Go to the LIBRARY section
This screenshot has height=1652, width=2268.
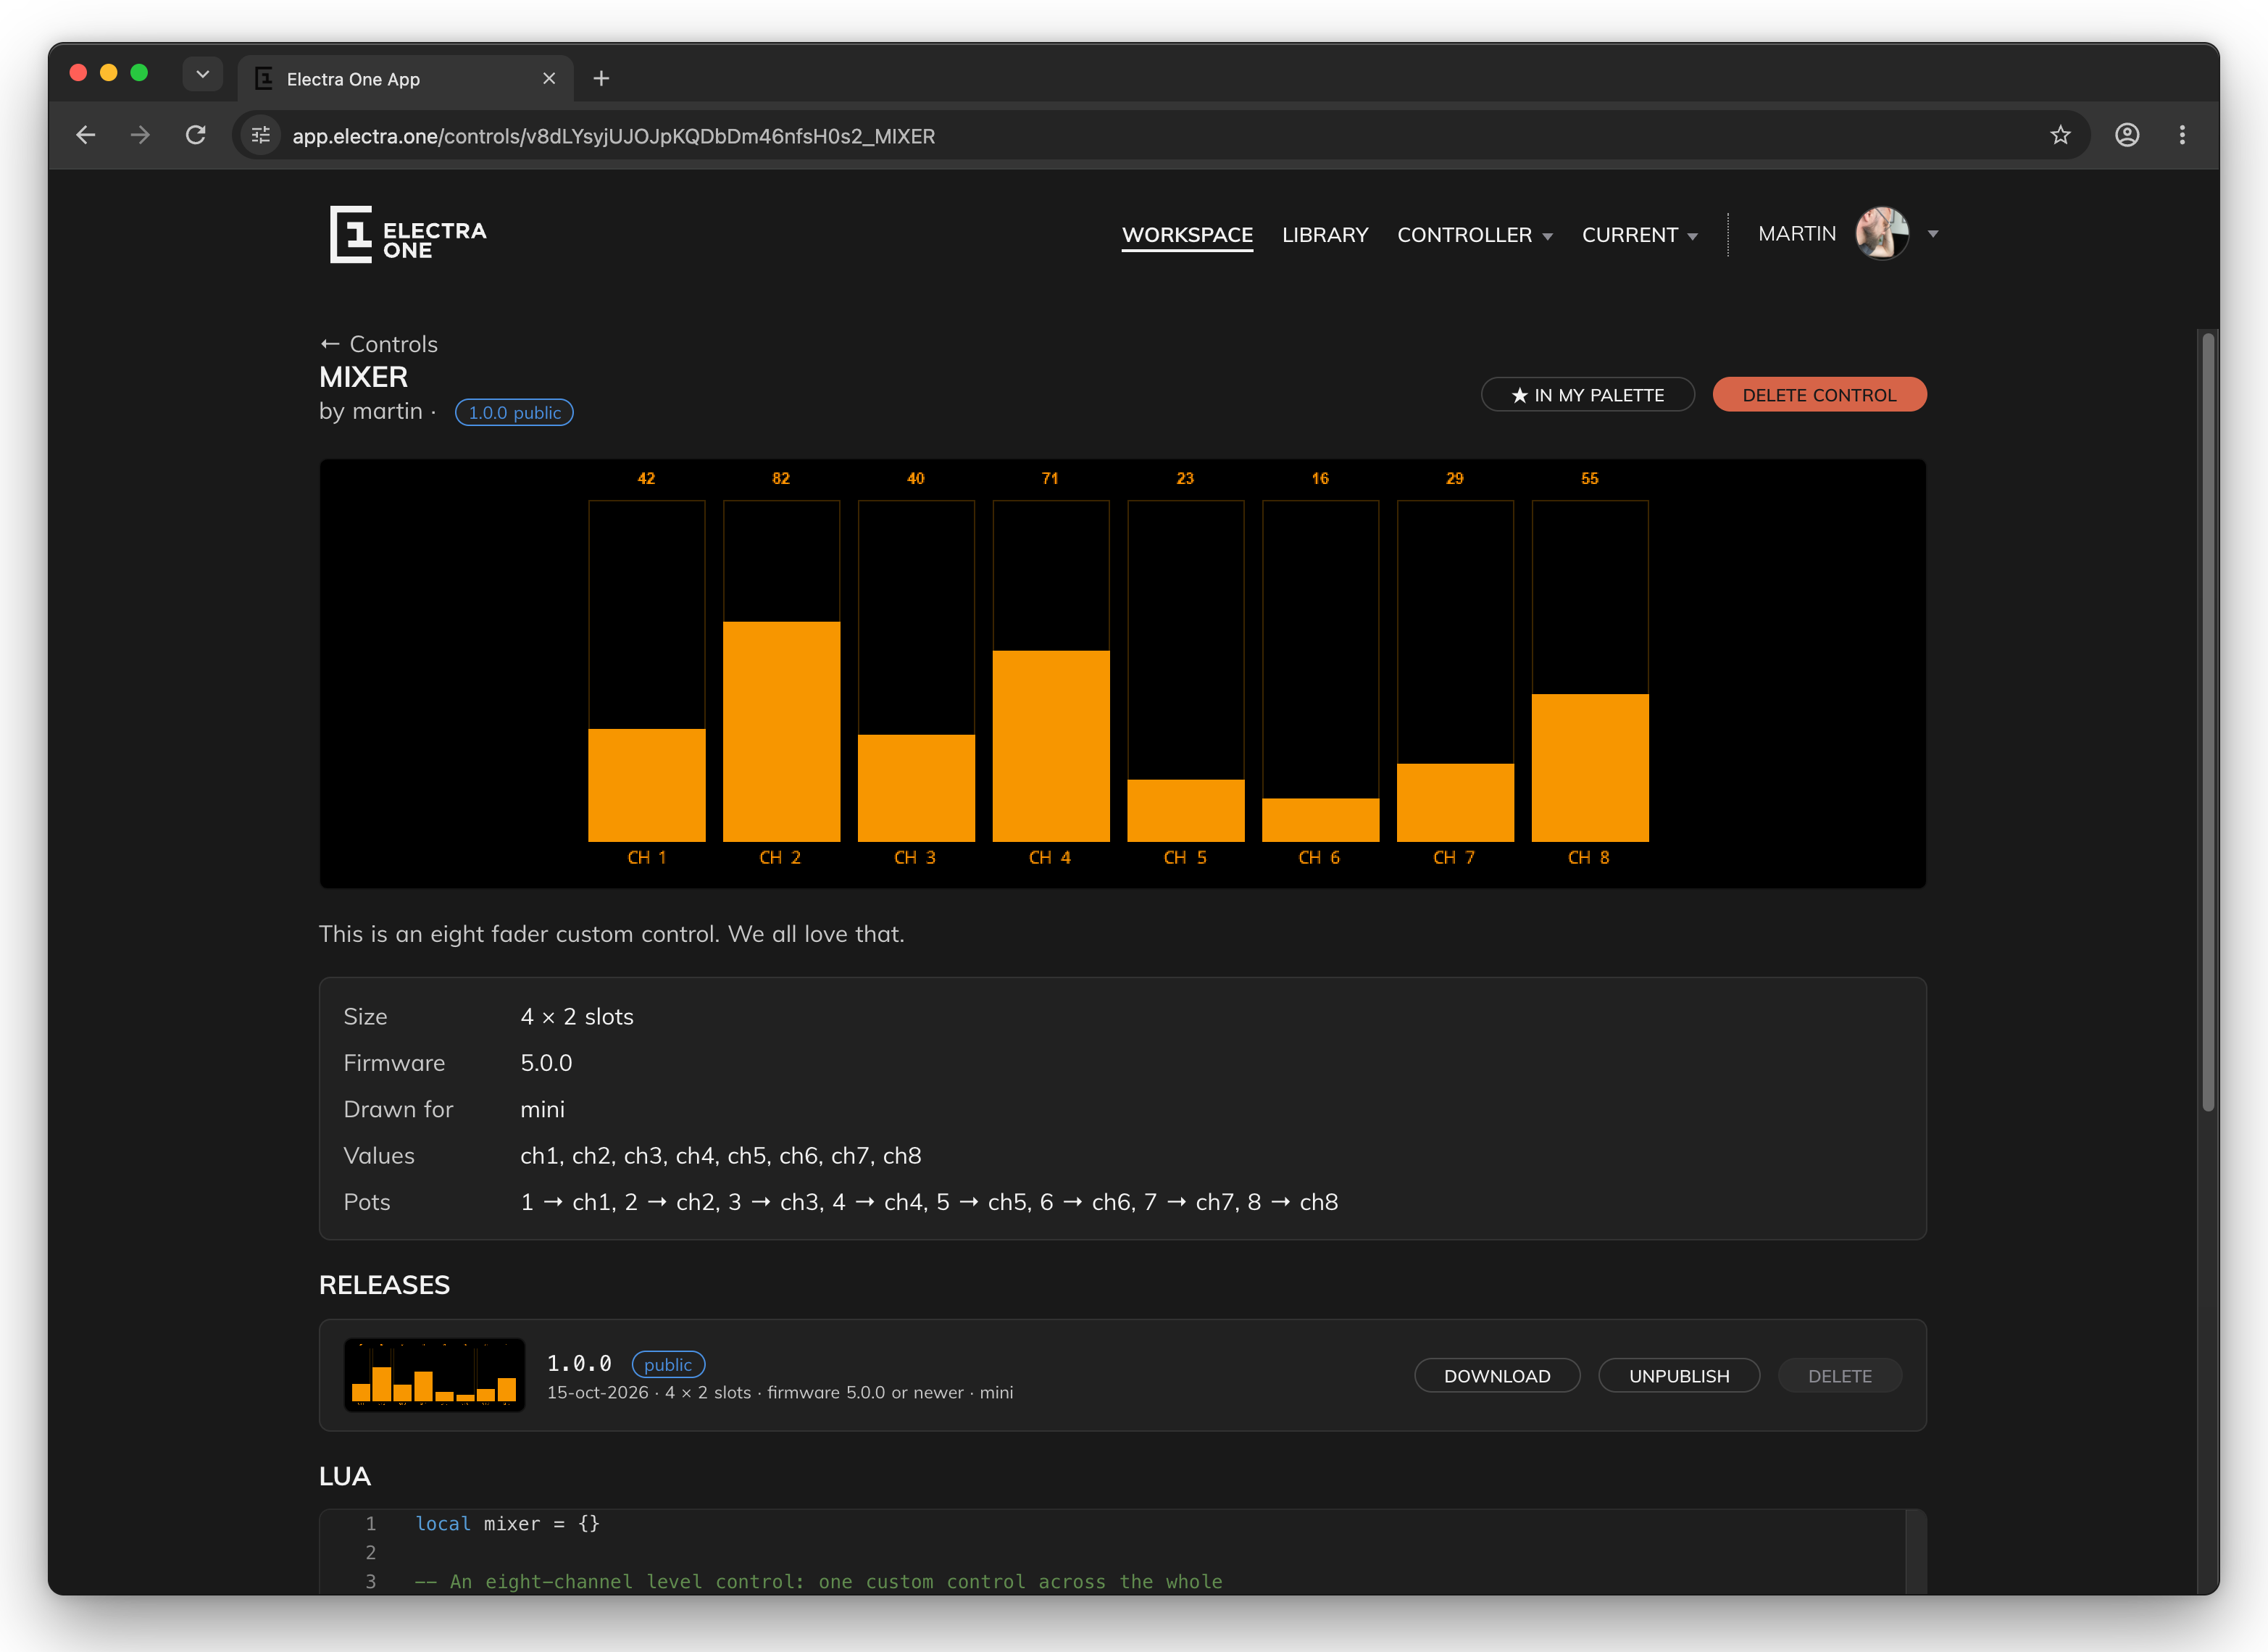[x=1325, y=235]
